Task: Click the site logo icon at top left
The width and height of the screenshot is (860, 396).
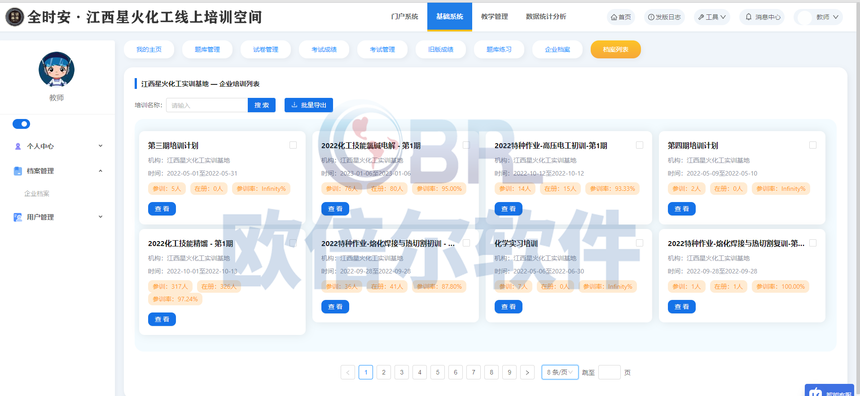Action: 14,17
